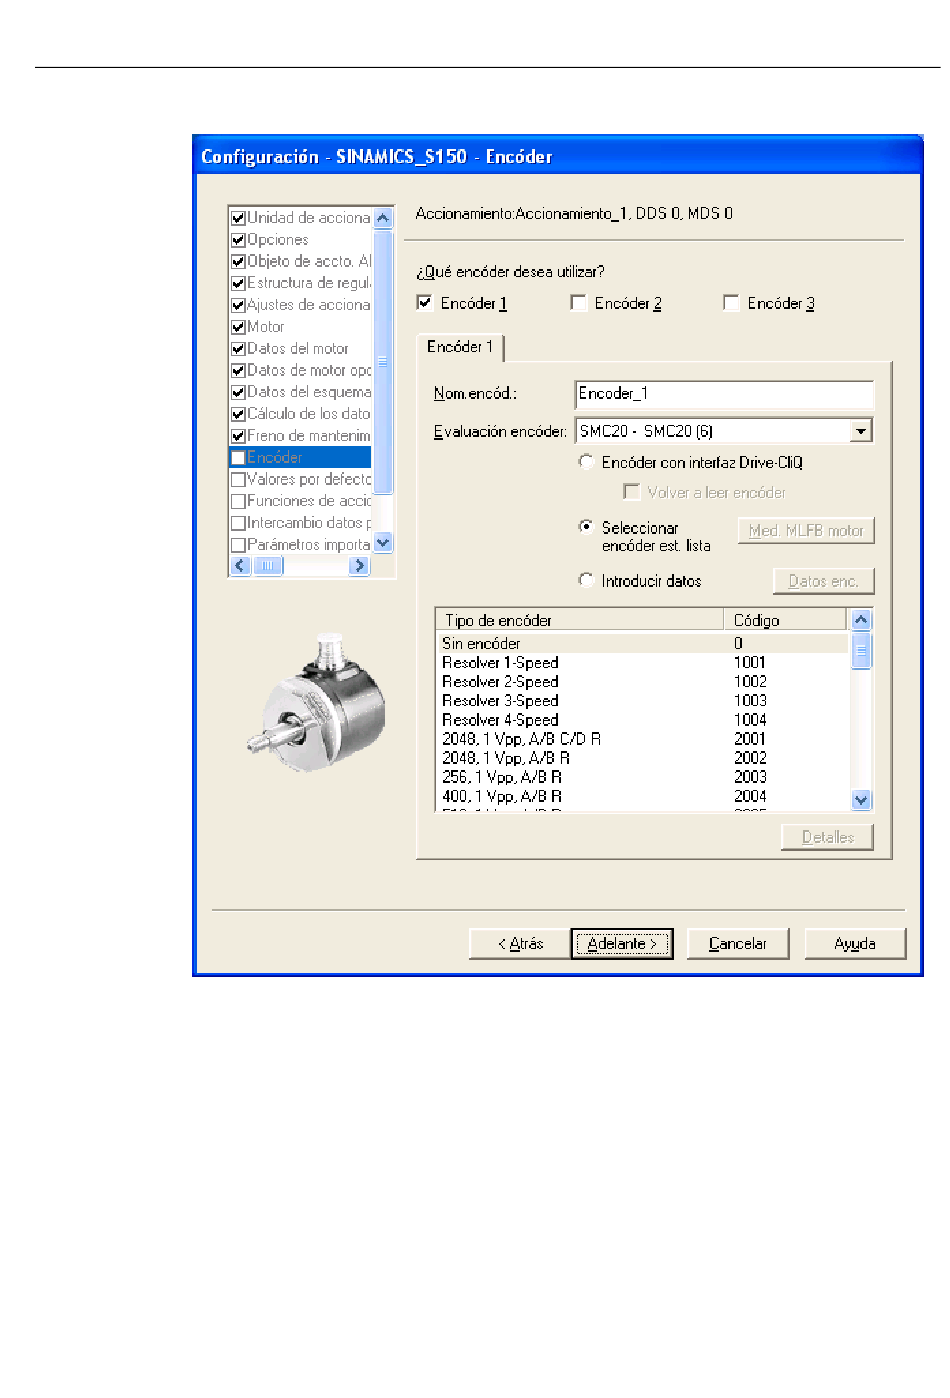Click the encoder table vertical scrollbar thumb
Image resolution: width=950 pixels, height=1398 pixels.
pyautogui.click(x=861, y=651)
